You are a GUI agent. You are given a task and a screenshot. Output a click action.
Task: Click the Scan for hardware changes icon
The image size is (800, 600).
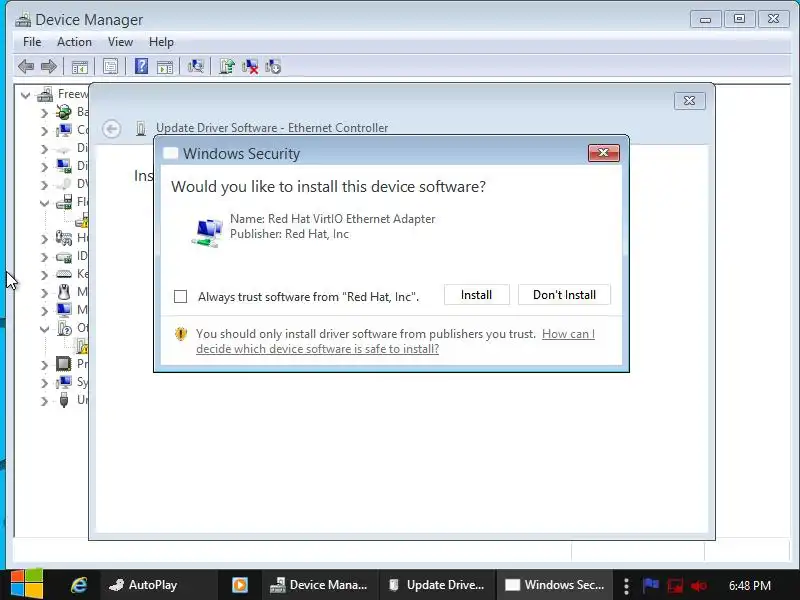[x=195, y=66]
